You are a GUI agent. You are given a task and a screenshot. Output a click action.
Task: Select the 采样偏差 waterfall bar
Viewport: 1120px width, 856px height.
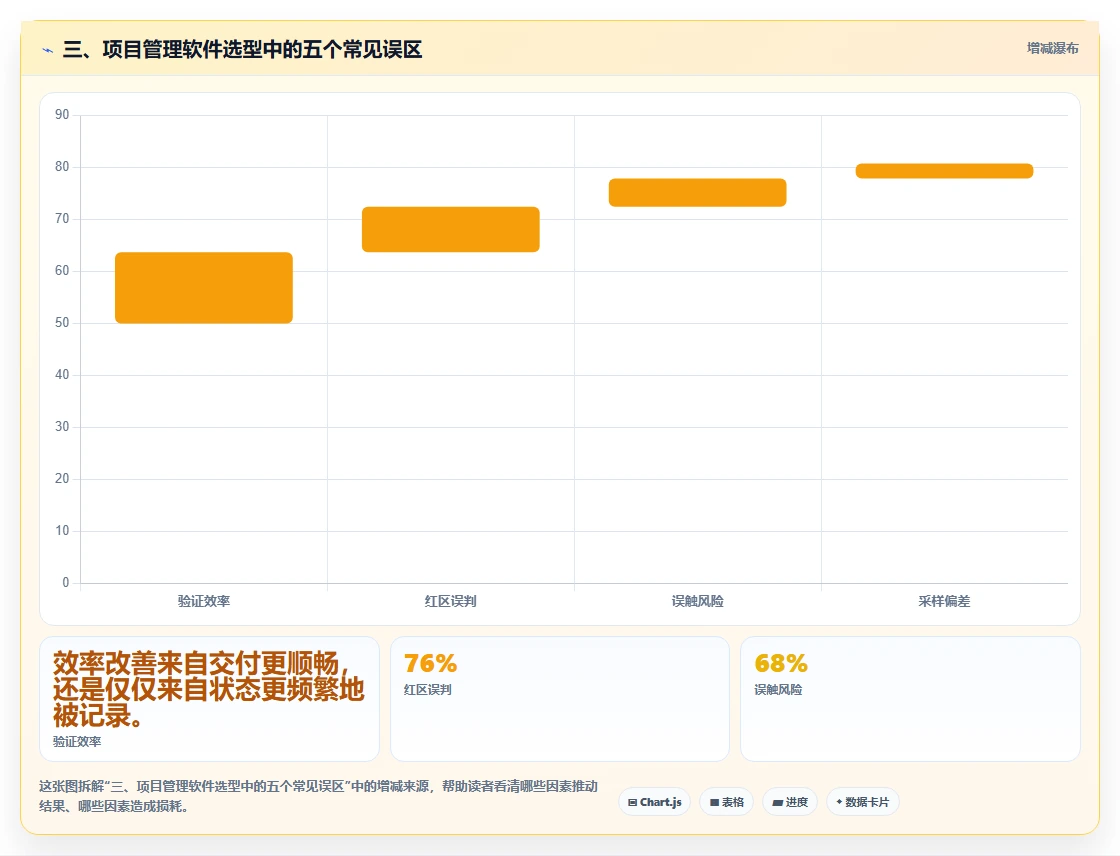[x=944, y=171]
